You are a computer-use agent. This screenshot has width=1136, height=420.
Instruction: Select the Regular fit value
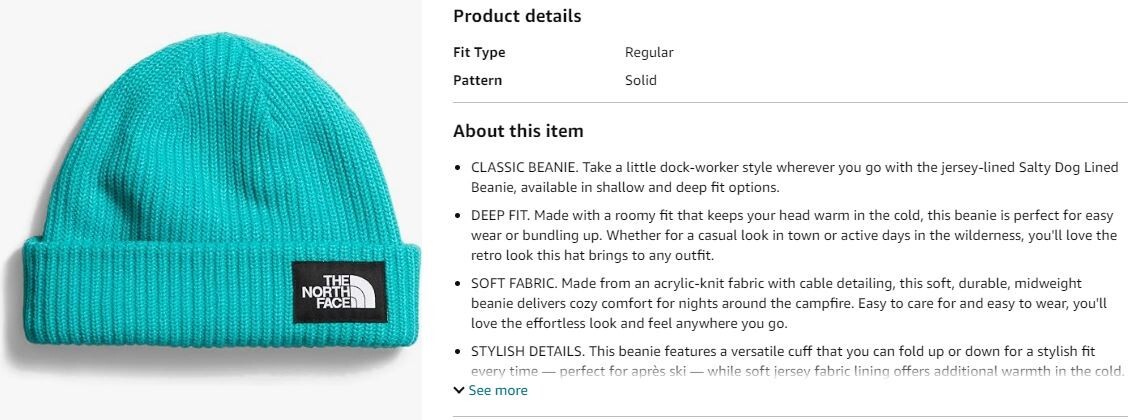point(649,53)
